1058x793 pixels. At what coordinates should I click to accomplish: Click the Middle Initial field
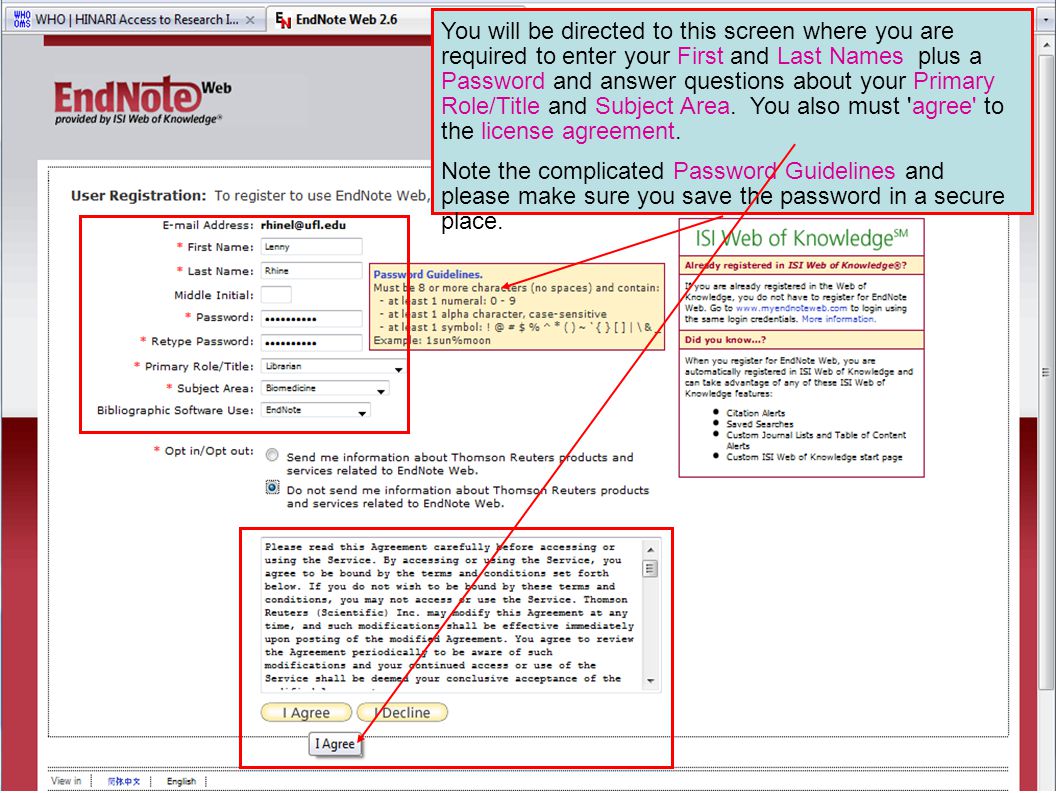click(276, 295)
